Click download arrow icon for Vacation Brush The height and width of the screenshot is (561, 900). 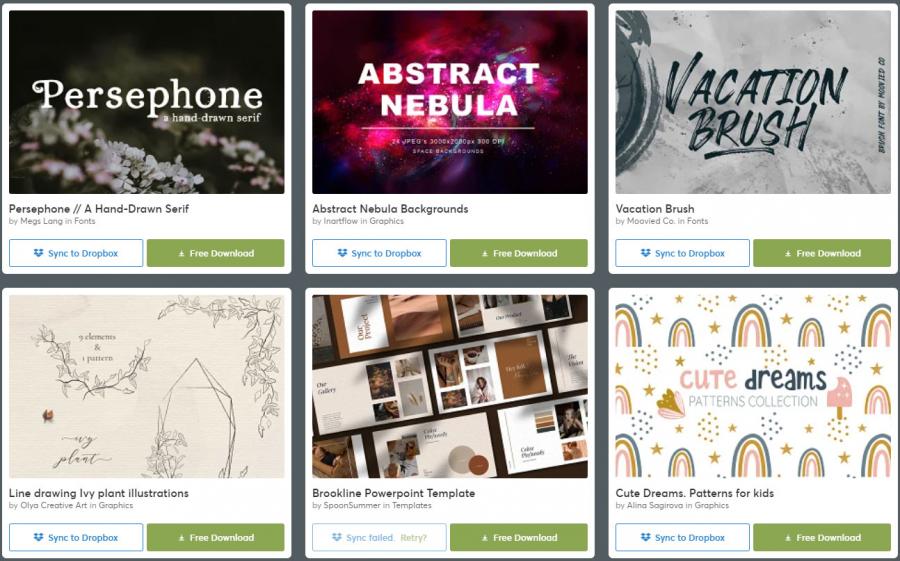788,254
